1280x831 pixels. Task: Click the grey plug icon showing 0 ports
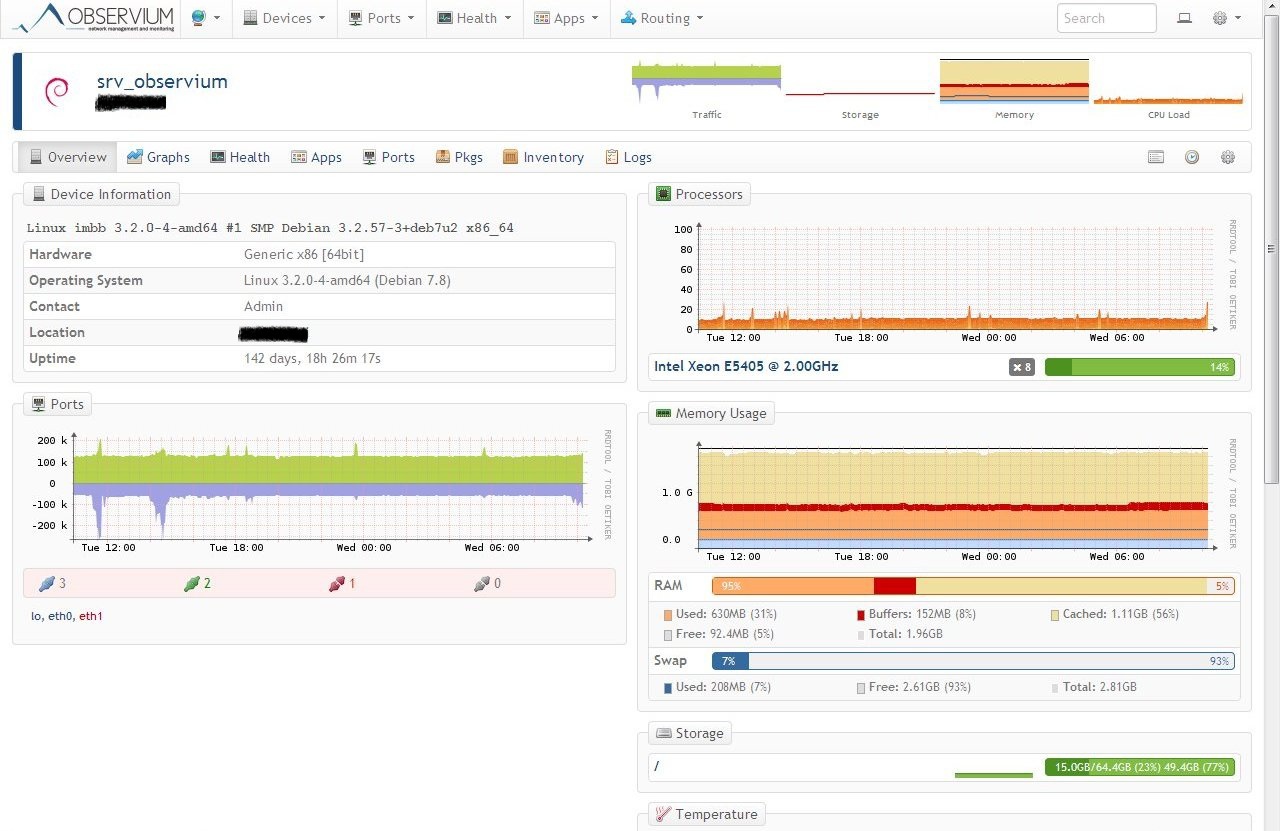point(483,583)
